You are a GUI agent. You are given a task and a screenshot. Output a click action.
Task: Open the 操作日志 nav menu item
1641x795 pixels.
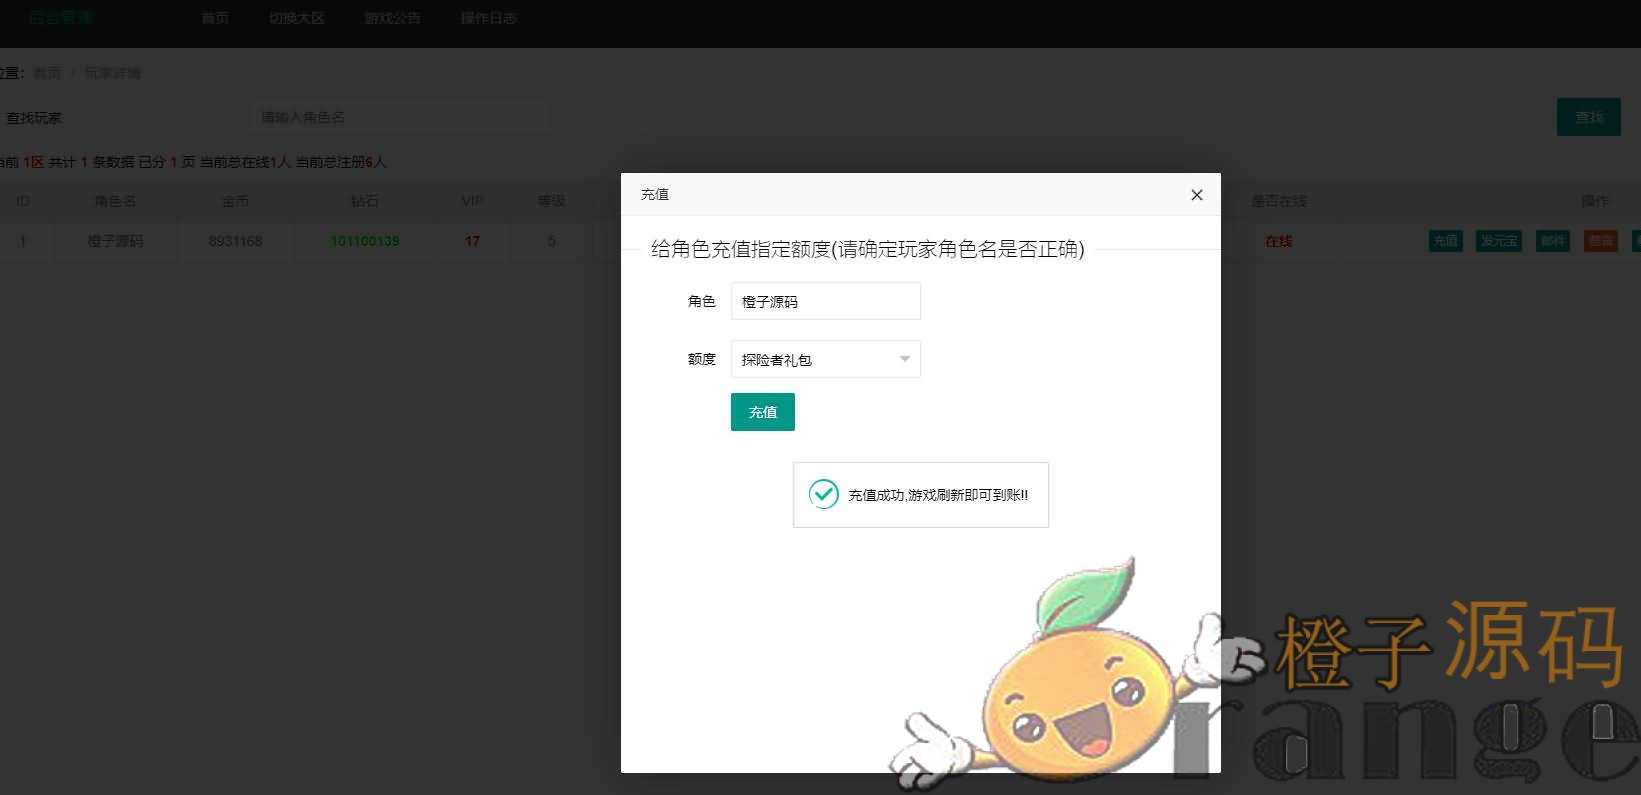pos(488,18)
